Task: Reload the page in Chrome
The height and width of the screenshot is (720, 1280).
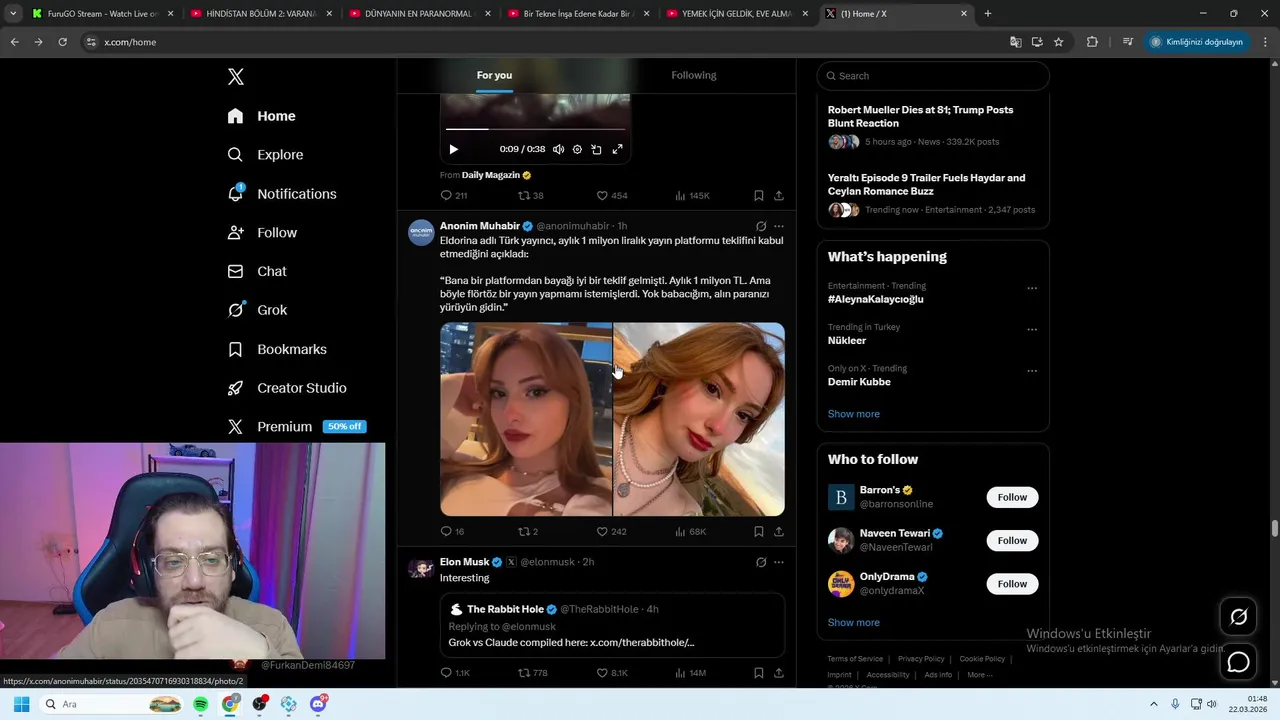Action: click(x=62, y=42)
